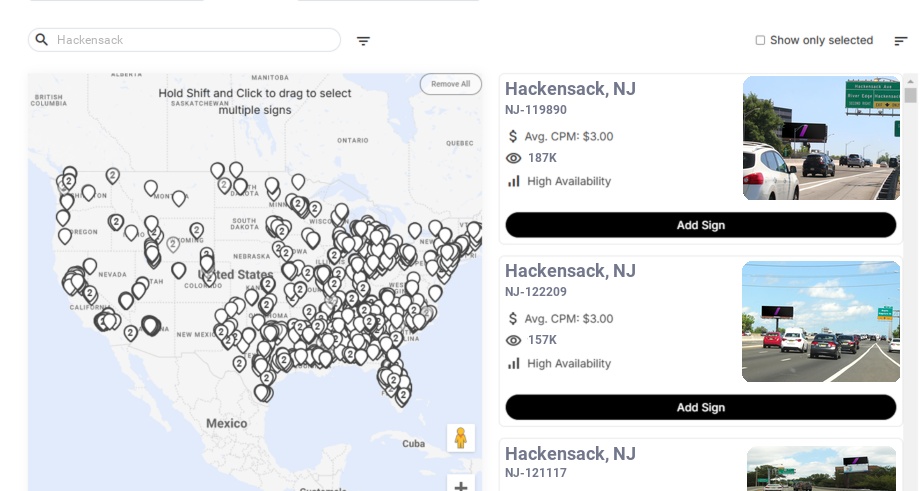Add Sign for listing NJ-122209
This screenshot has height=491, width=920.
[x=700, y=407]
